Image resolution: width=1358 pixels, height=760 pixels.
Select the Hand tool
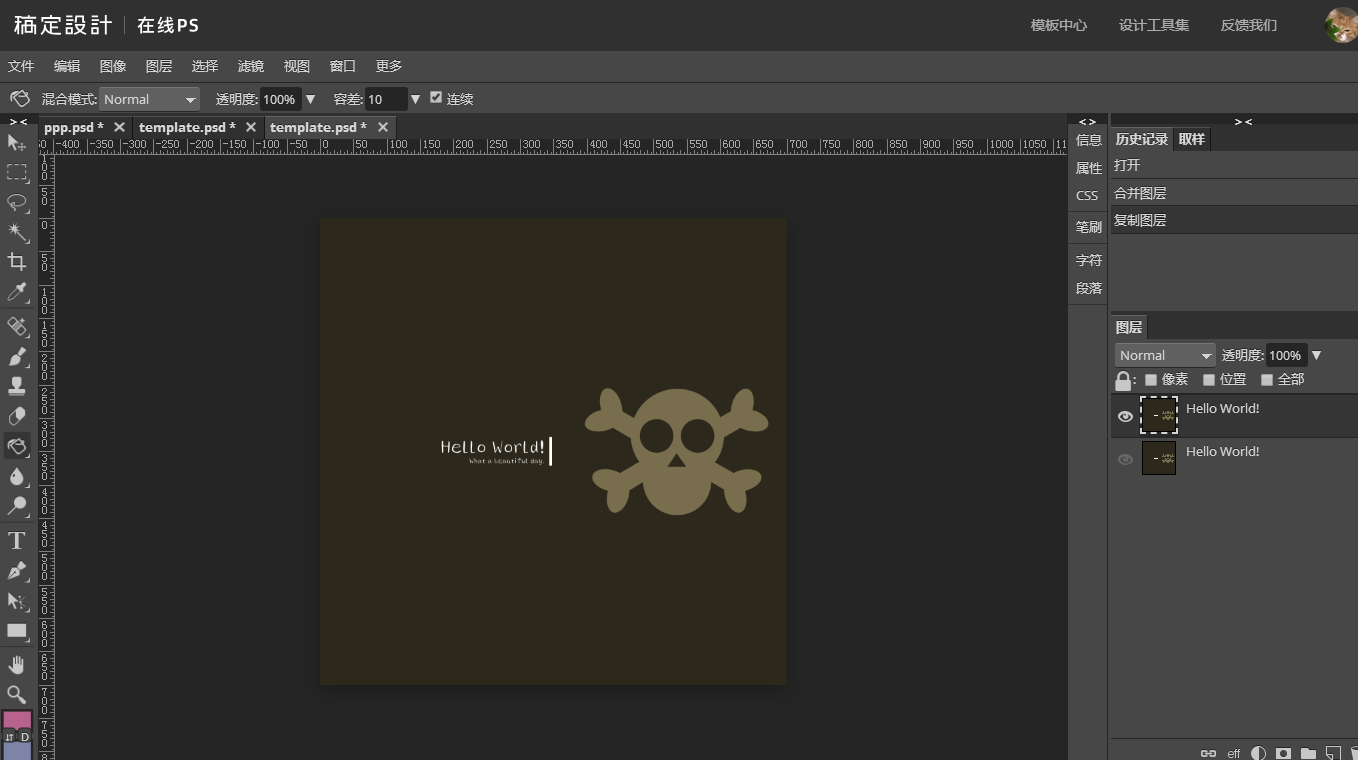click(17, 665)
